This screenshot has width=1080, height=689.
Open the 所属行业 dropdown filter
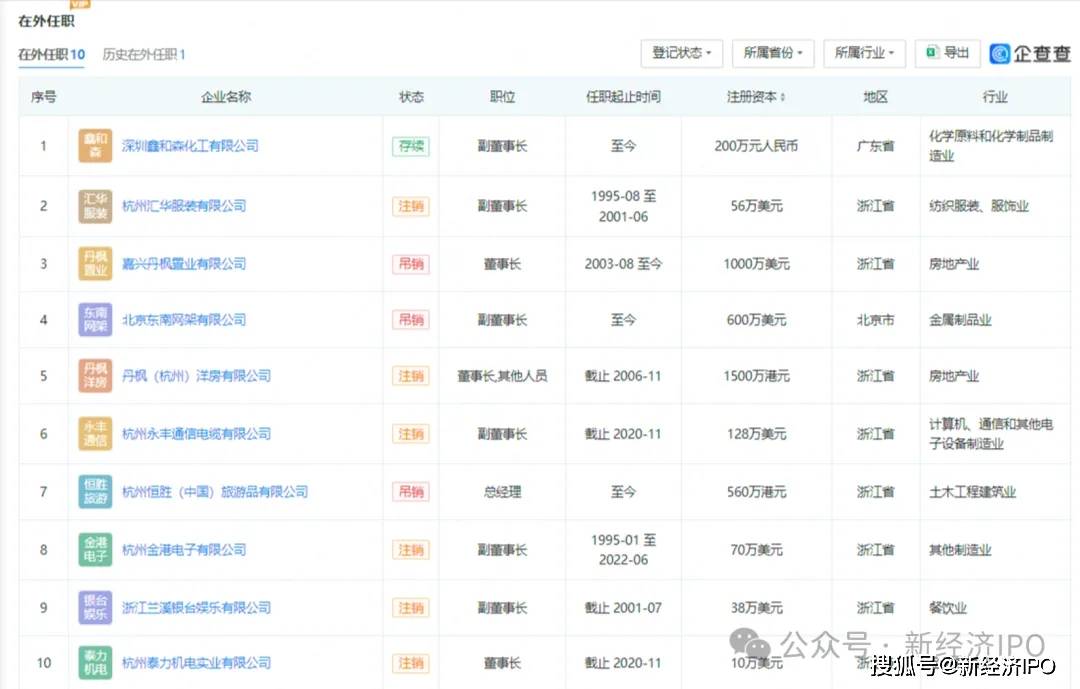(x=865, y=53)
